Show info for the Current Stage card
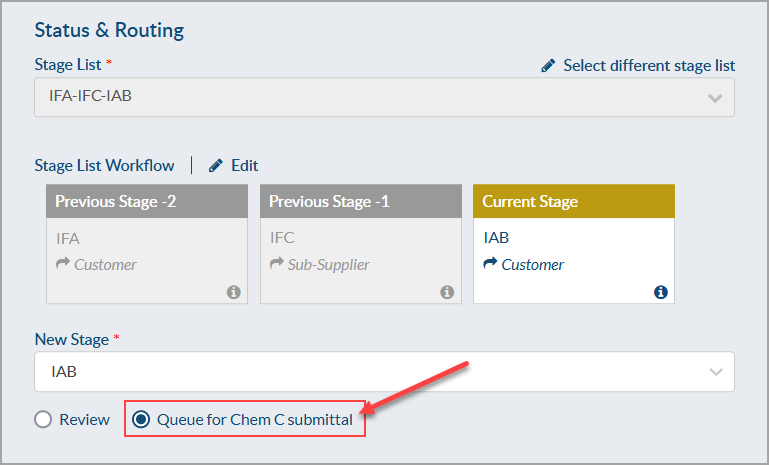Viewport: 769px width, 465px height. pyautogui.click(x=660, y=292)
